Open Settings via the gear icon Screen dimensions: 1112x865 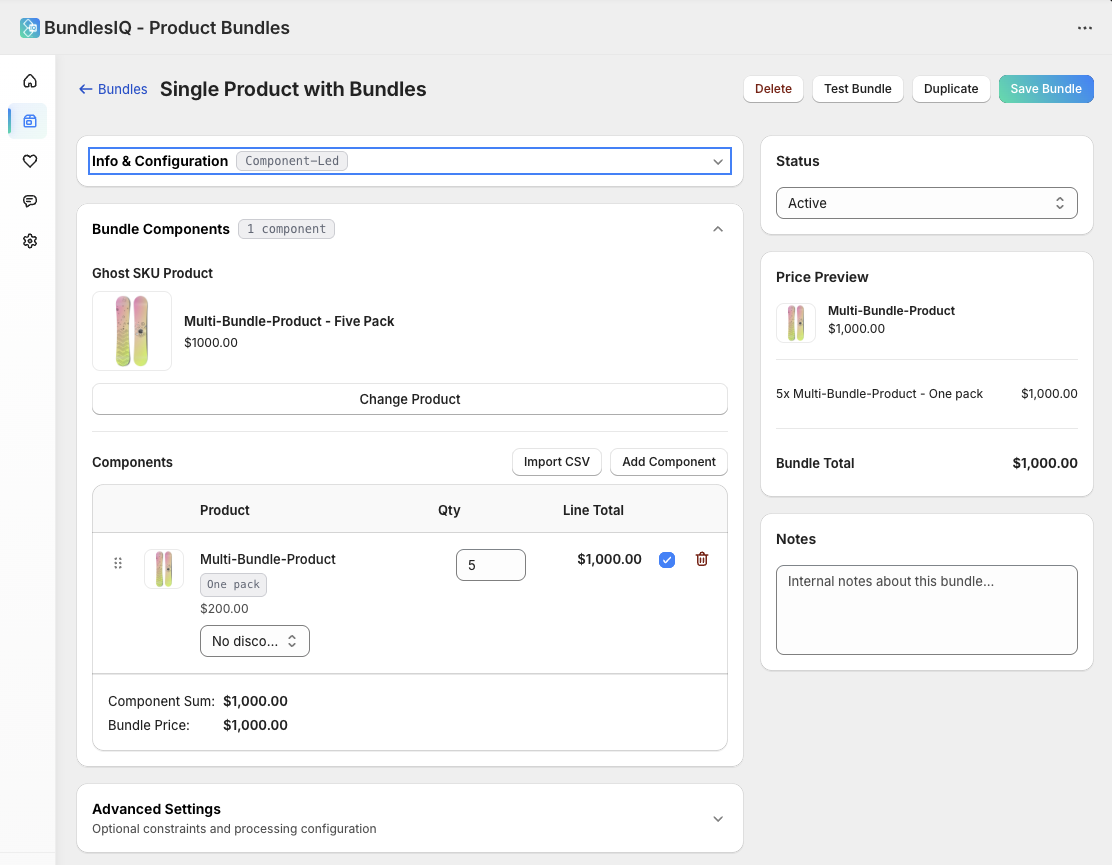pos(29,240)
